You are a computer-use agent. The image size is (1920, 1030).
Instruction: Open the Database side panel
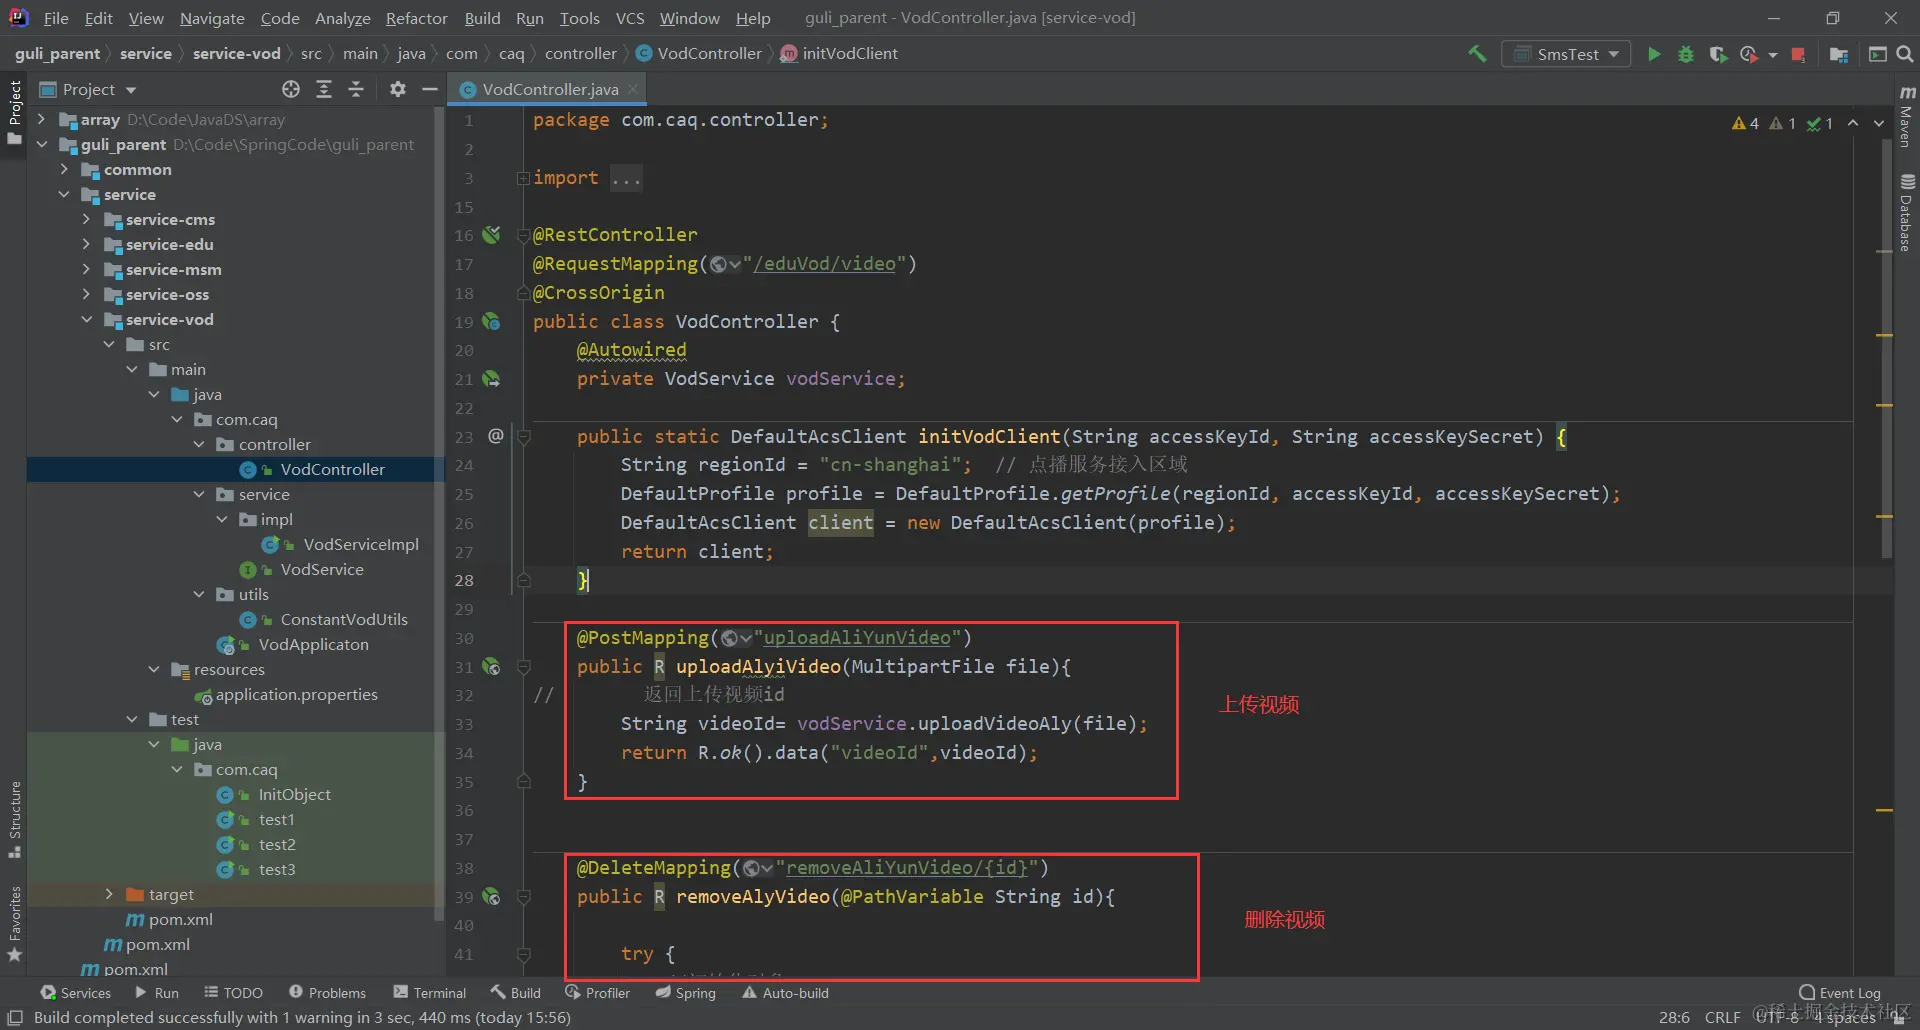click(x=1906, y=212)
